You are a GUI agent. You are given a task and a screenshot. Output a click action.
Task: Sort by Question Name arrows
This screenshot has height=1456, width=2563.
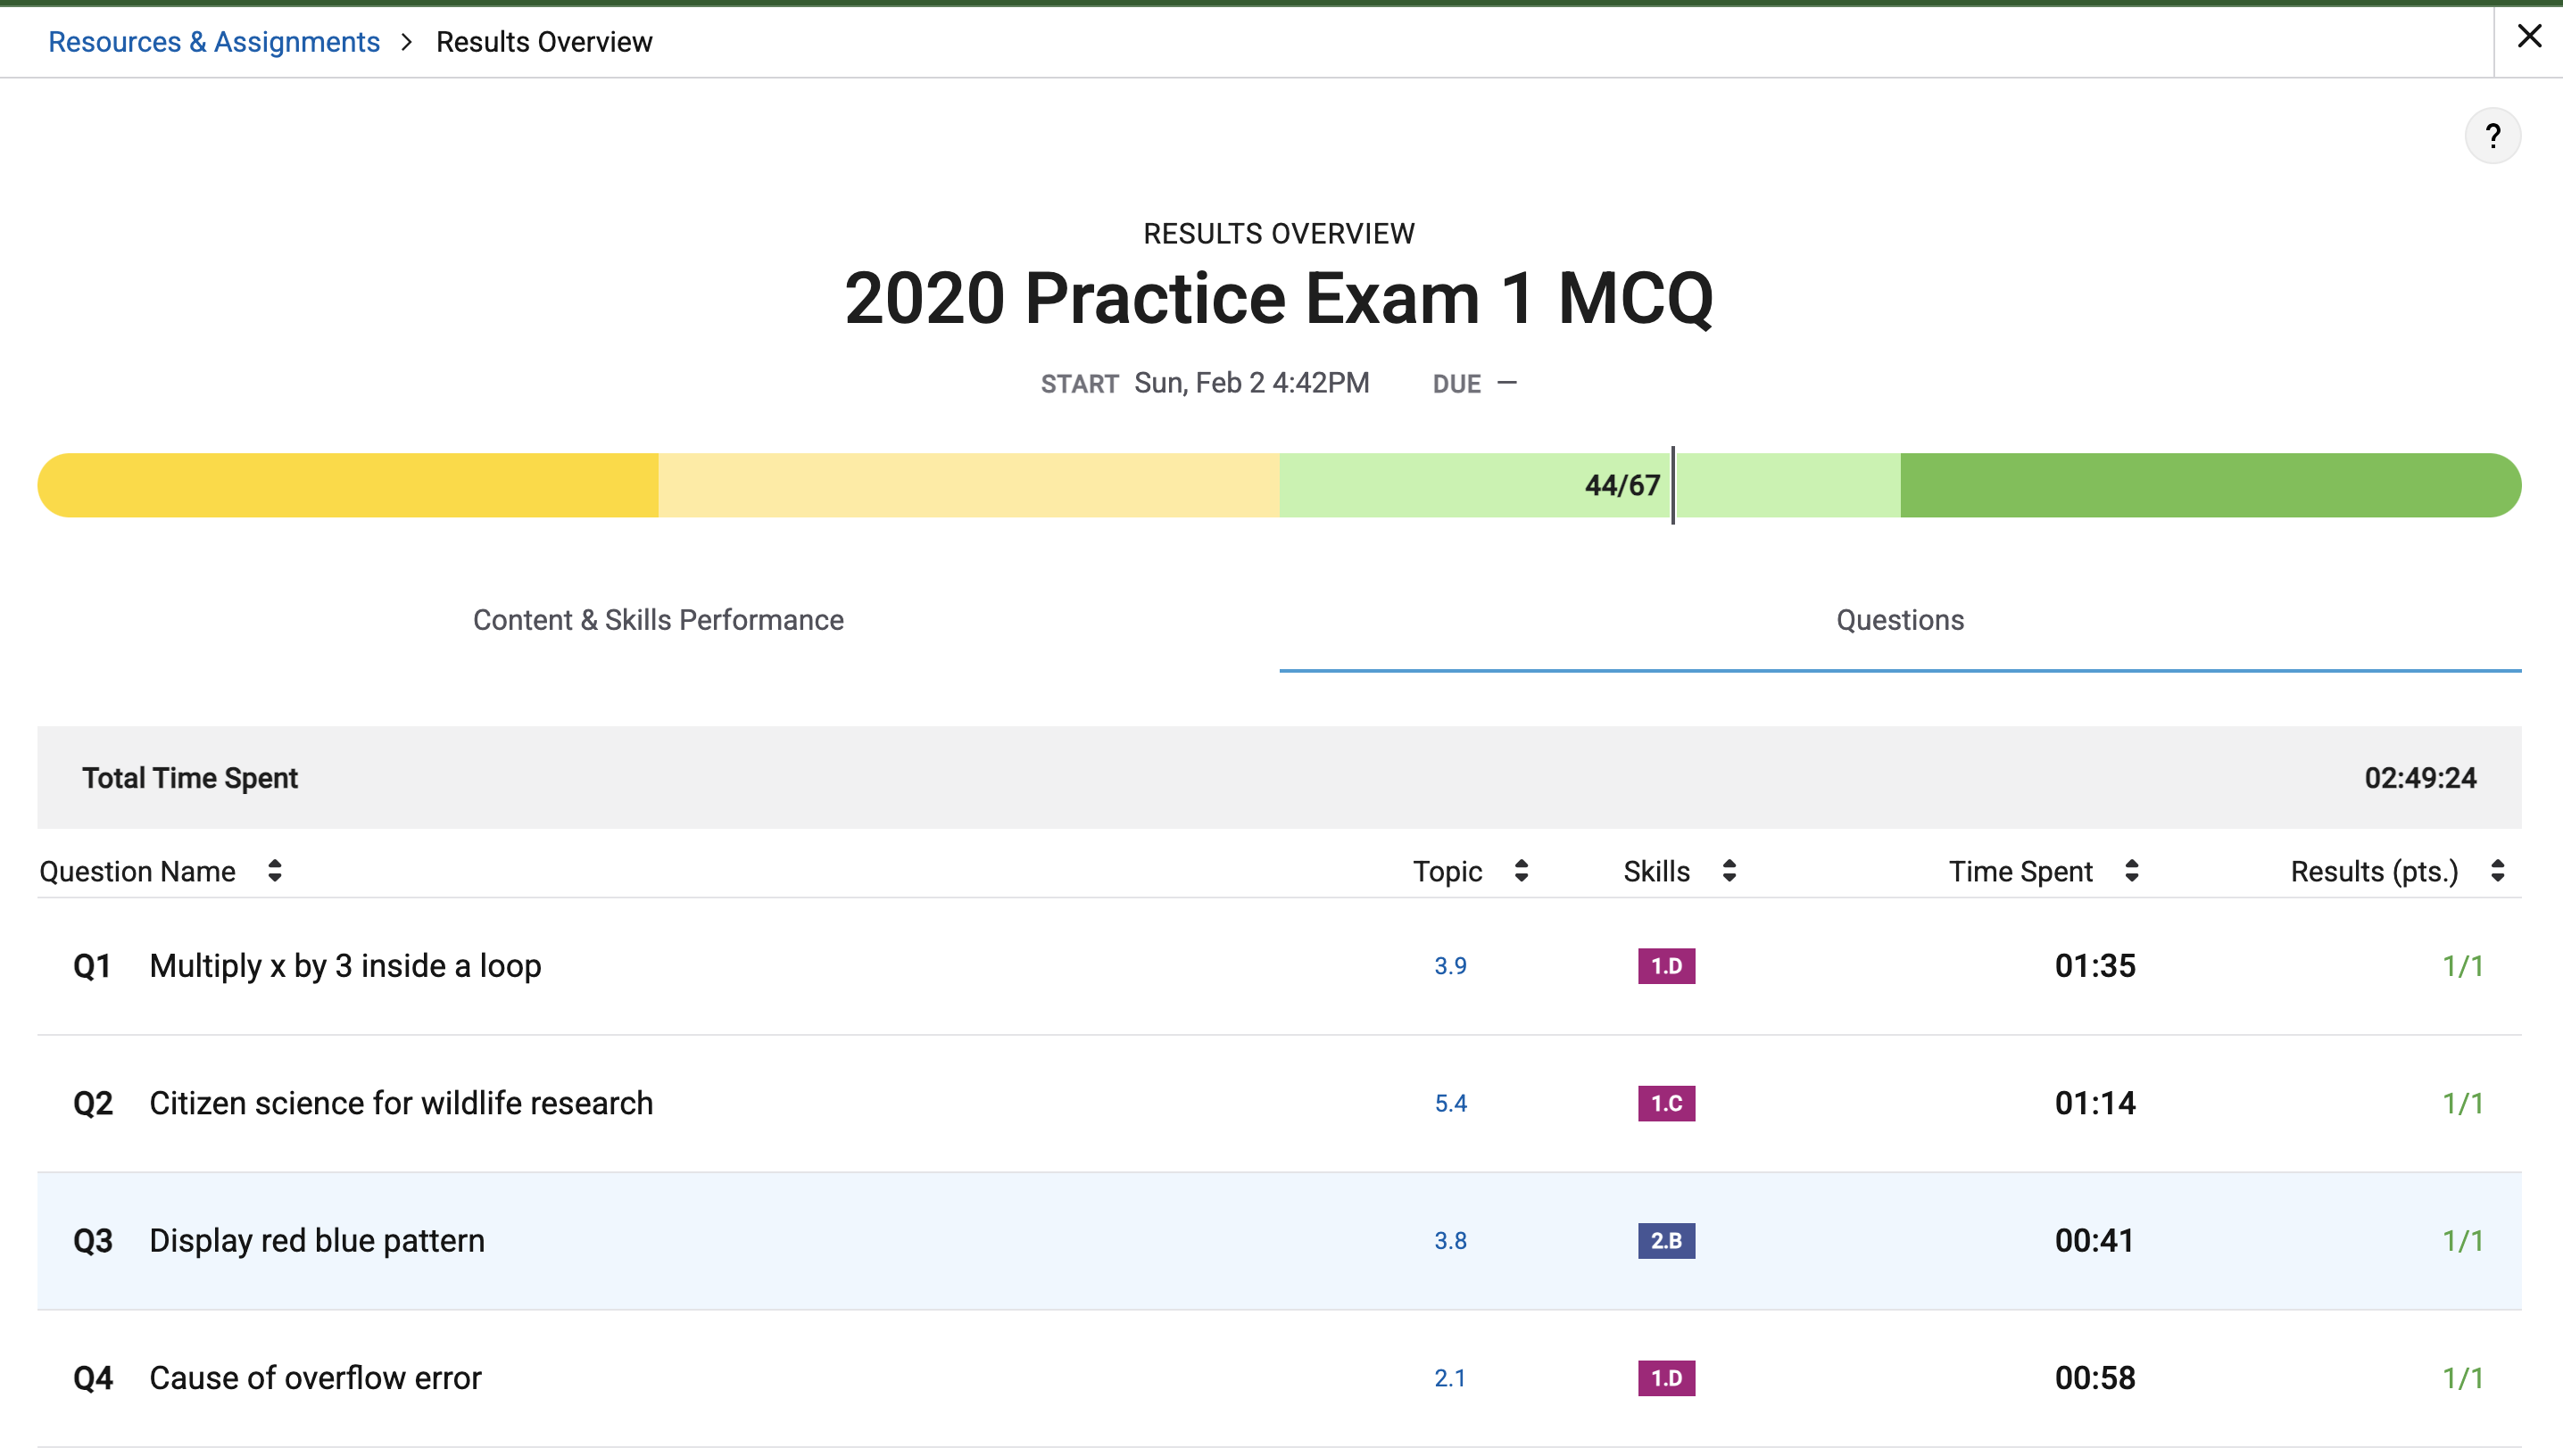(x=275, y=871)
